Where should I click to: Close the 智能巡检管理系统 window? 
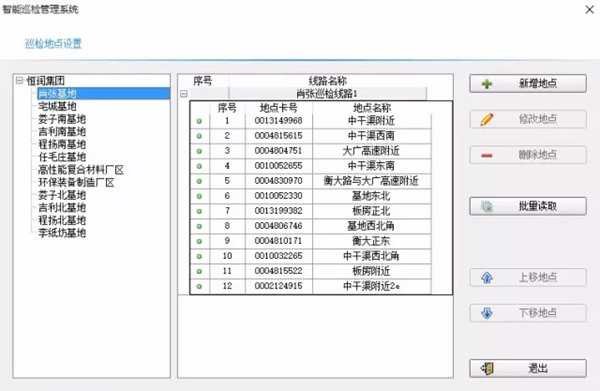[590, 10]
